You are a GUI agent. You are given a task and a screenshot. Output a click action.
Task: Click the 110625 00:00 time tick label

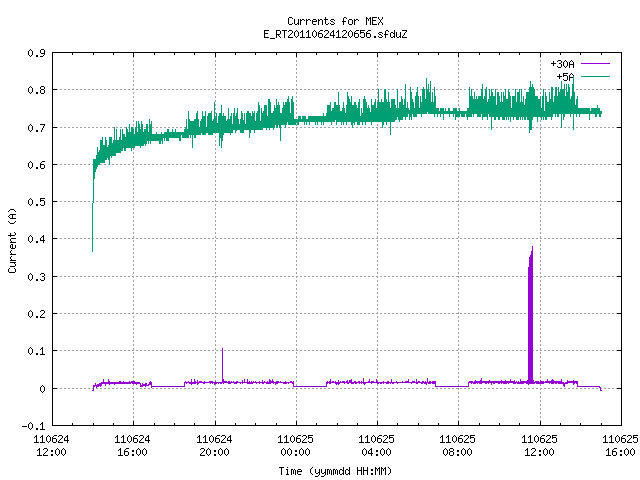(295, 446)
